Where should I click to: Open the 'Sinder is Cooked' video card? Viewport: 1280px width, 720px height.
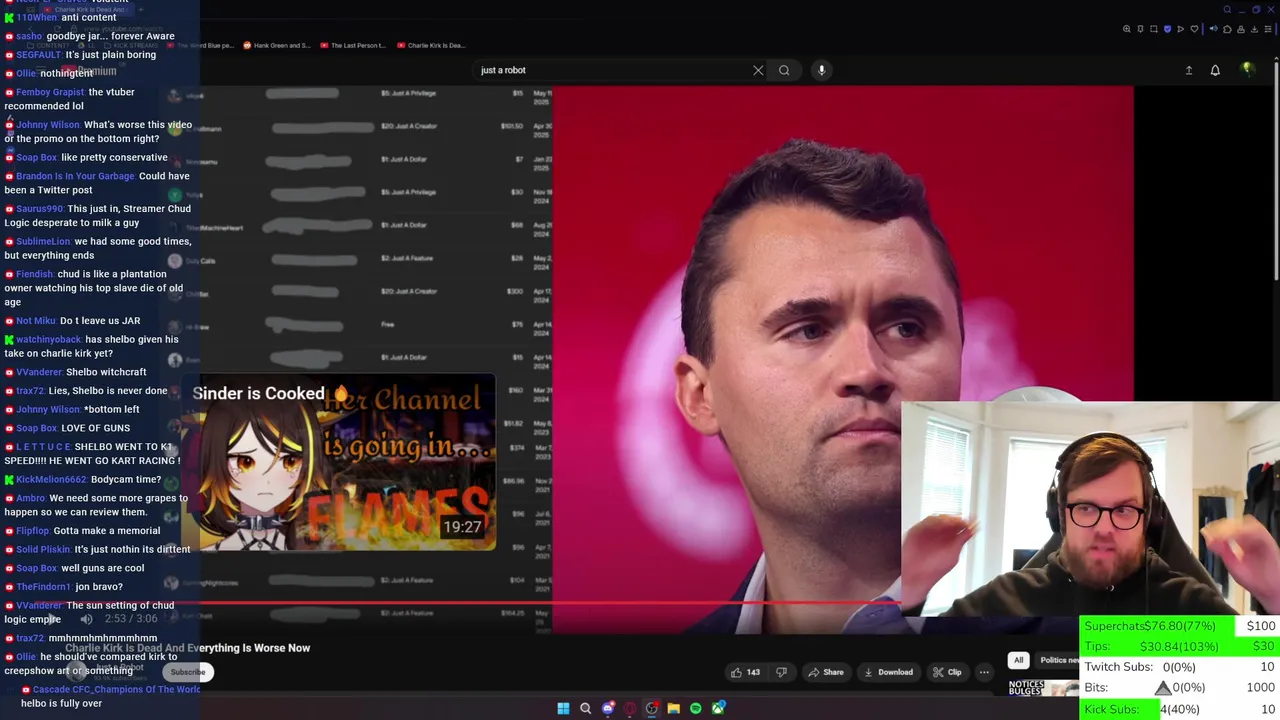[339, 463]
